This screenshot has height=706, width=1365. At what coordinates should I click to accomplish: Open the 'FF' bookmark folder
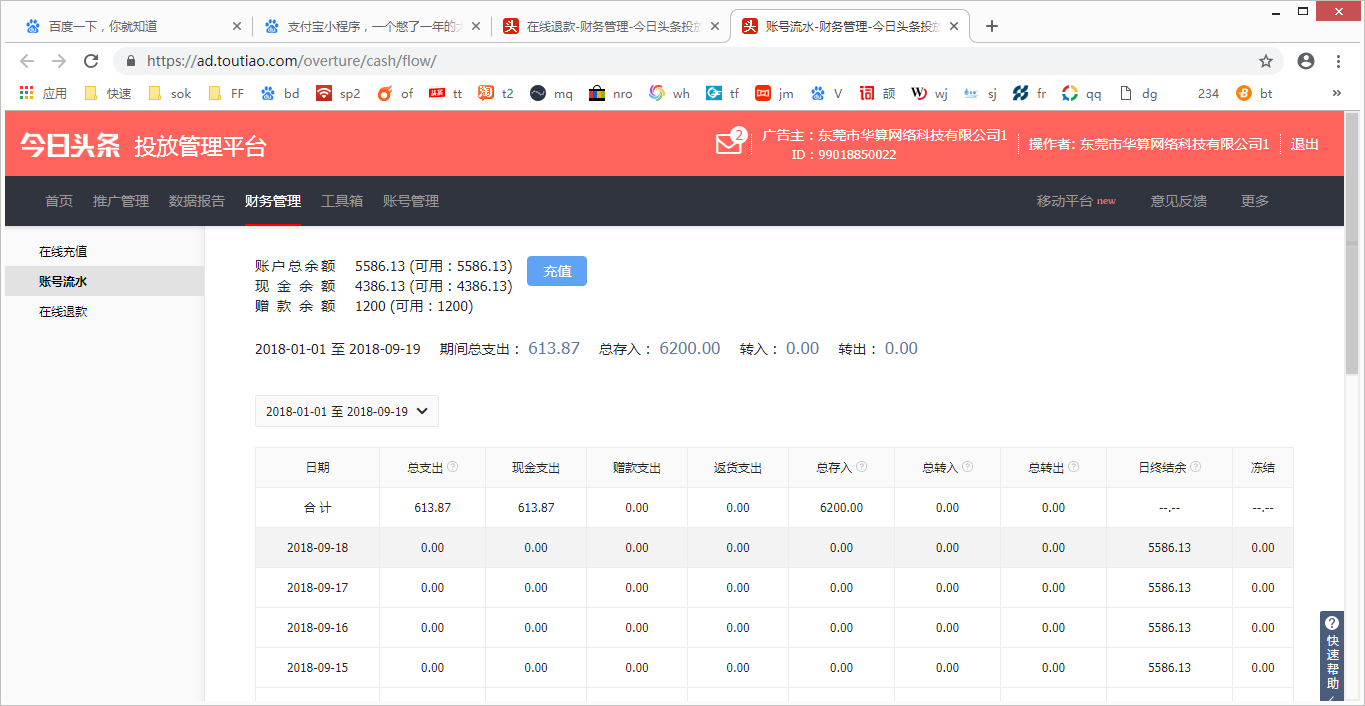pos(226,93)
